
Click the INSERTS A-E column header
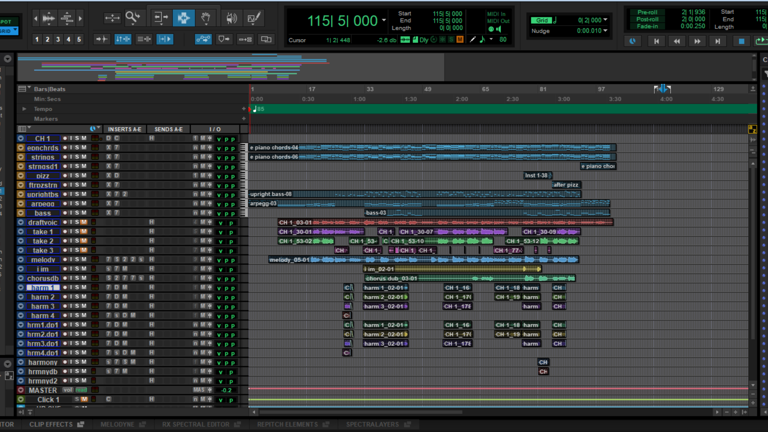124,129
